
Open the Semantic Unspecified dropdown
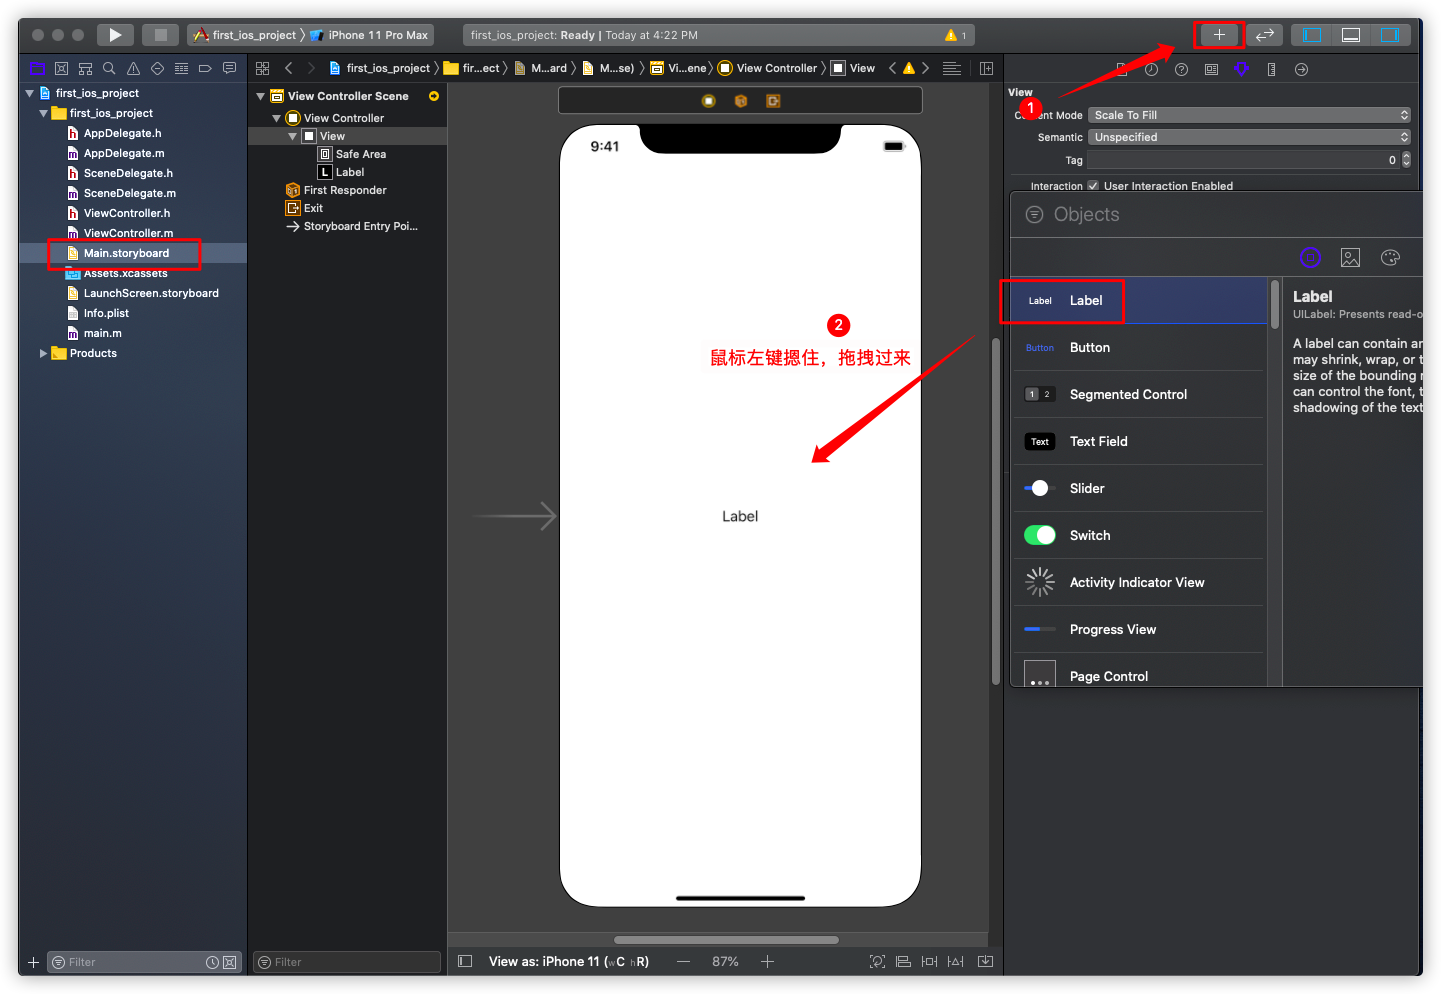[x=1249, y=137]
